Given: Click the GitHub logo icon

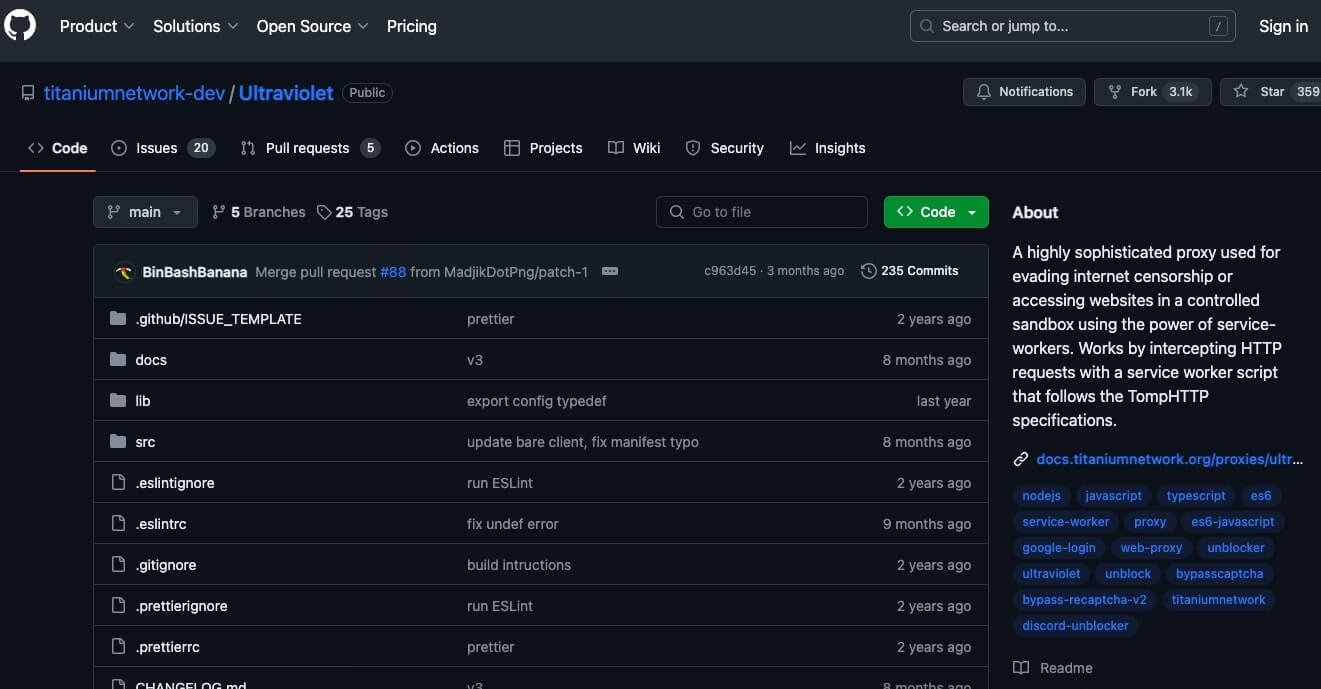Looking at the screenshot, I should pos(20,26).
